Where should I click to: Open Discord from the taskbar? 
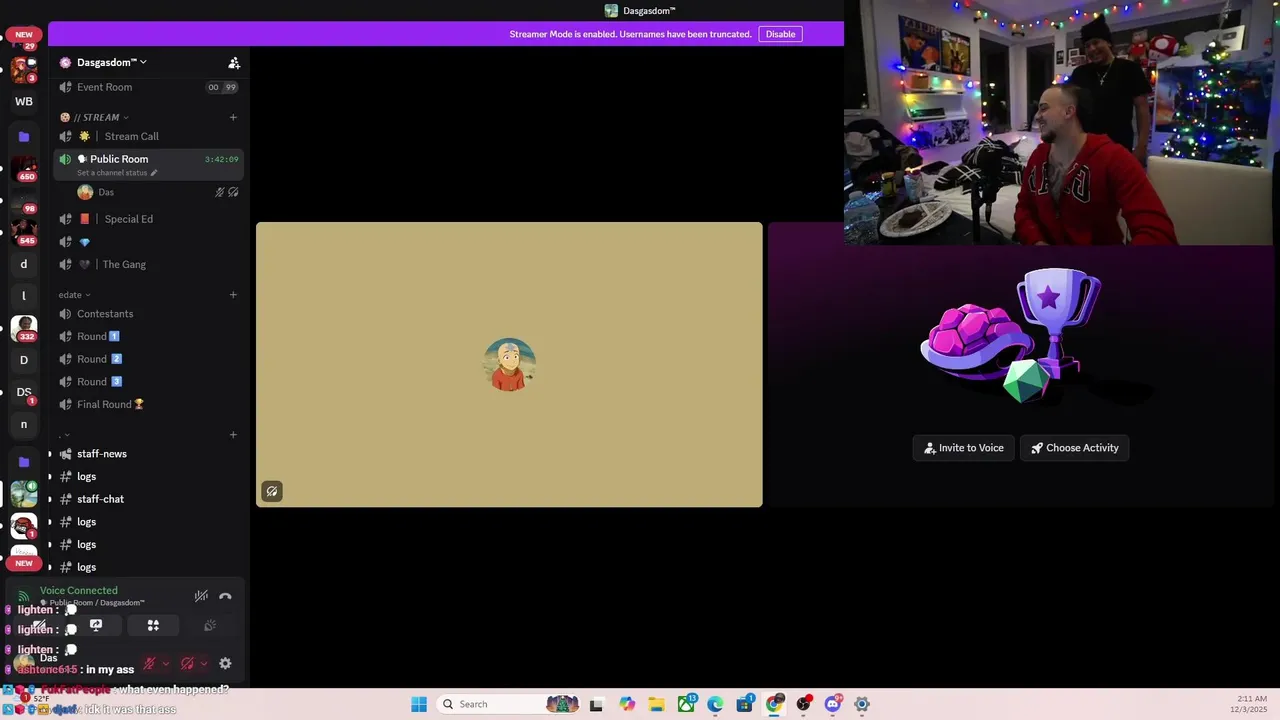pos(833,704)
